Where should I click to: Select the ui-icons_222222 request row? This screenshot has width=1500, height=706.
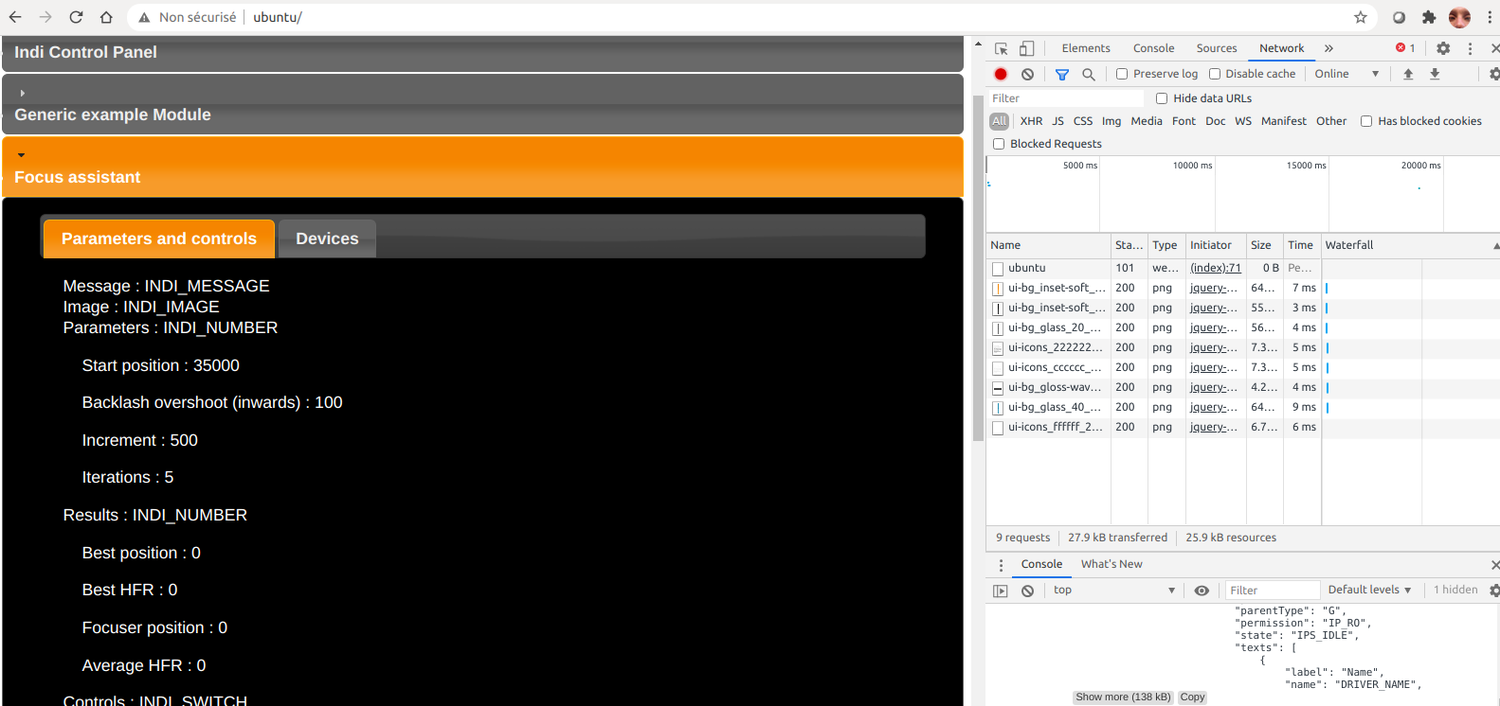click(1242, 348)
